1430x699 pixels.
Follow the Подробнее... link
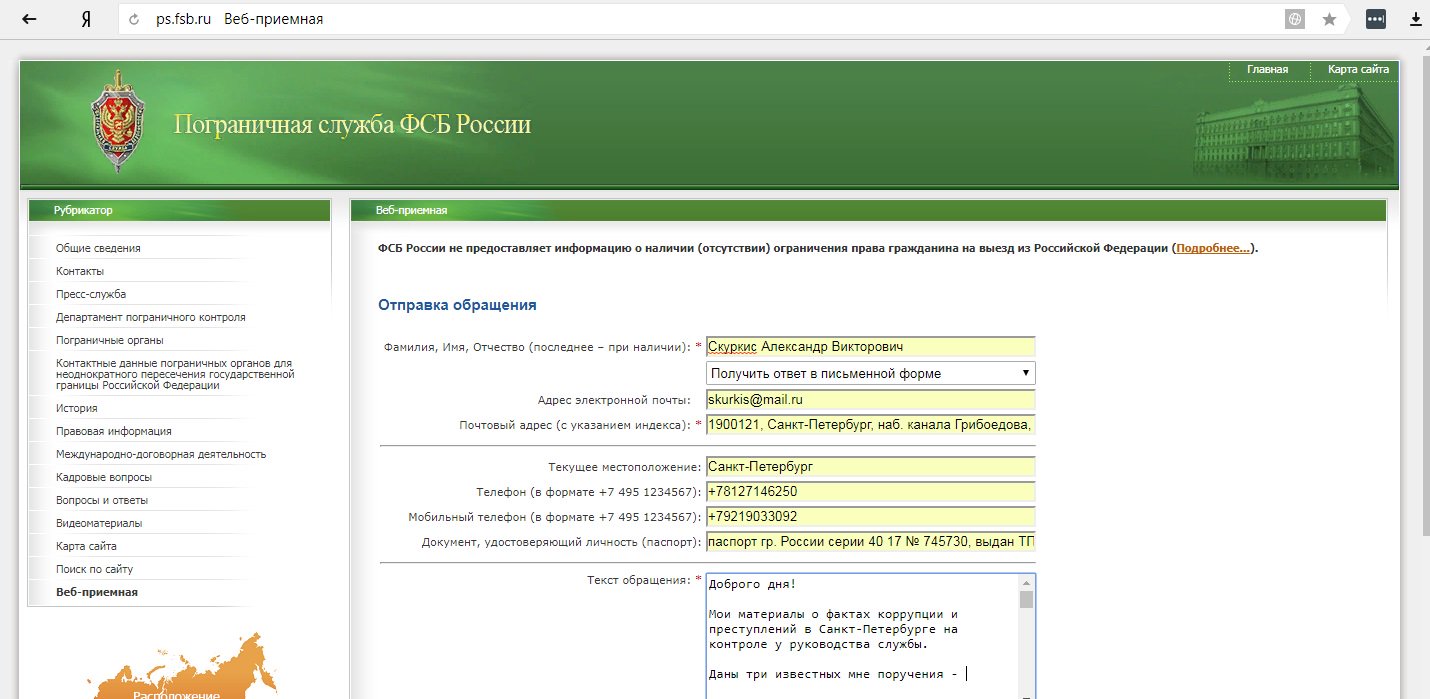tap(1213, 248)
